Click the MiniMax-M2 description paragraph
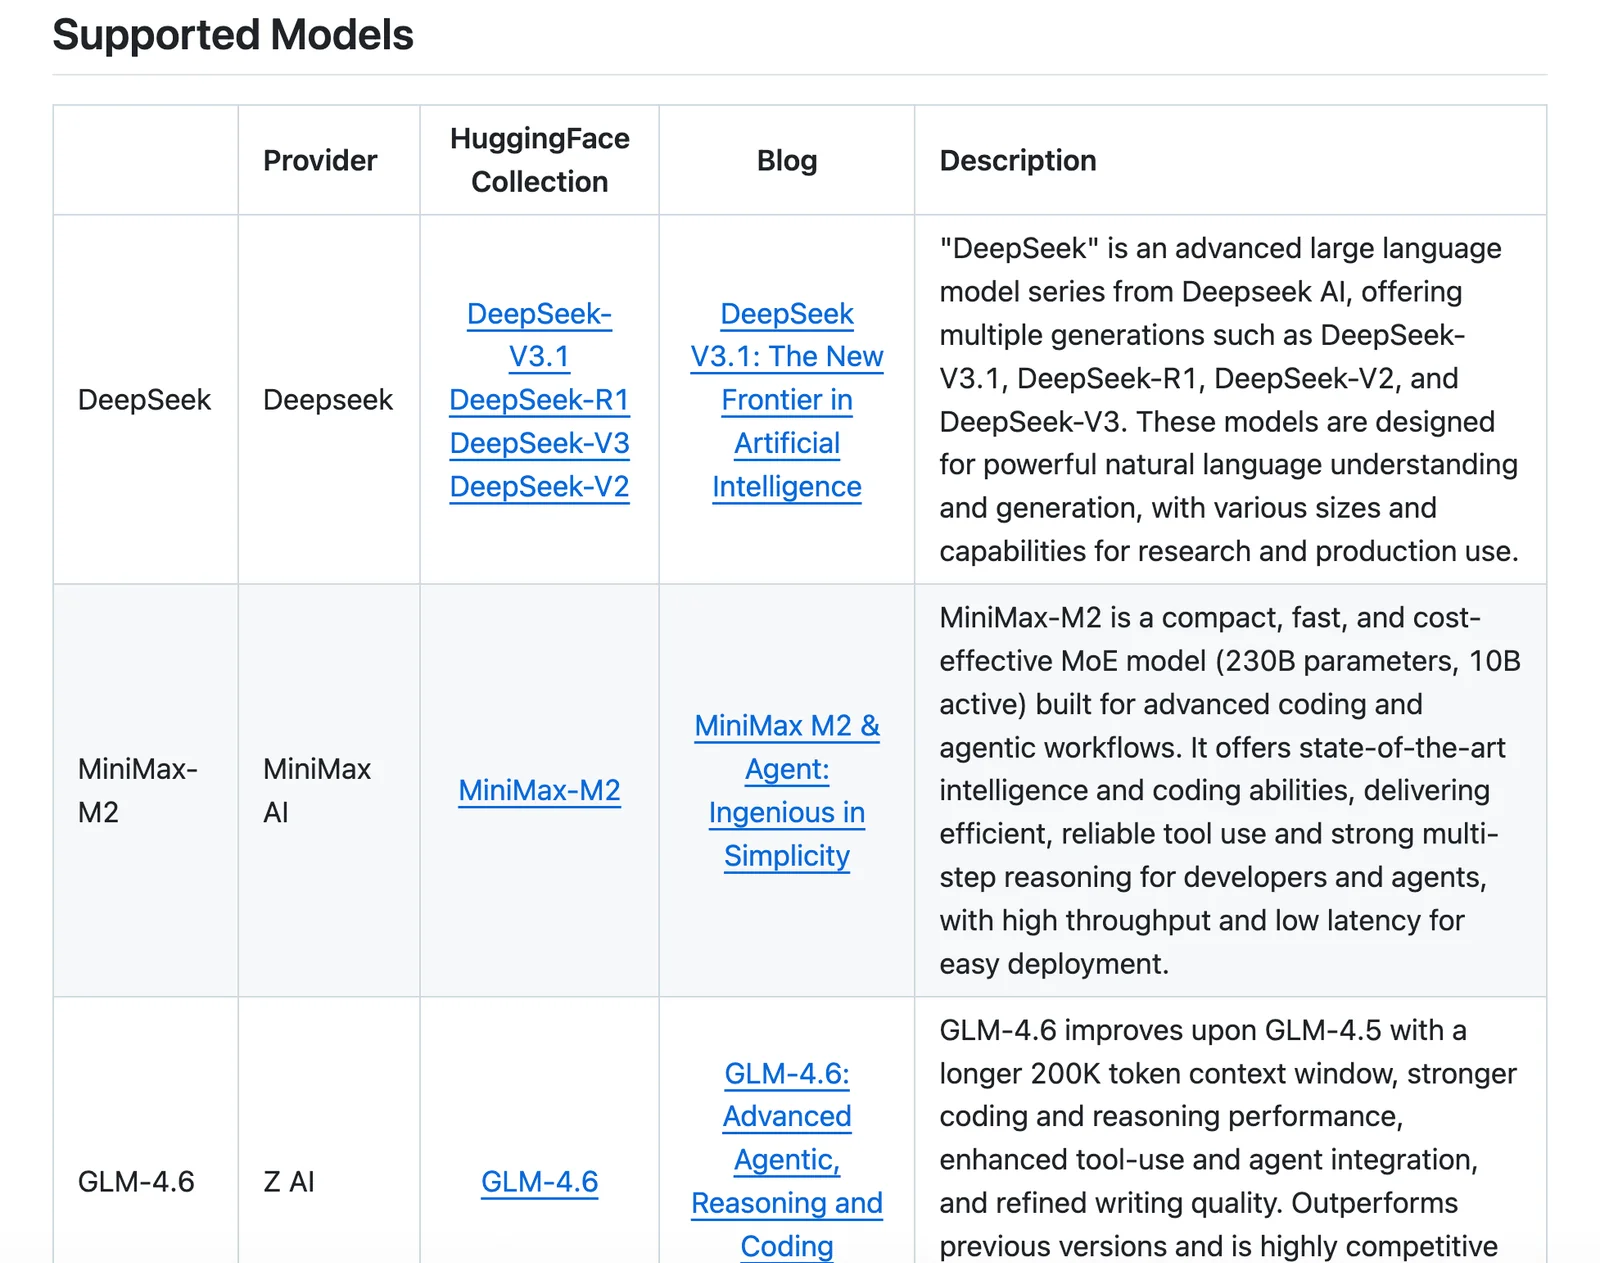 1228,791
